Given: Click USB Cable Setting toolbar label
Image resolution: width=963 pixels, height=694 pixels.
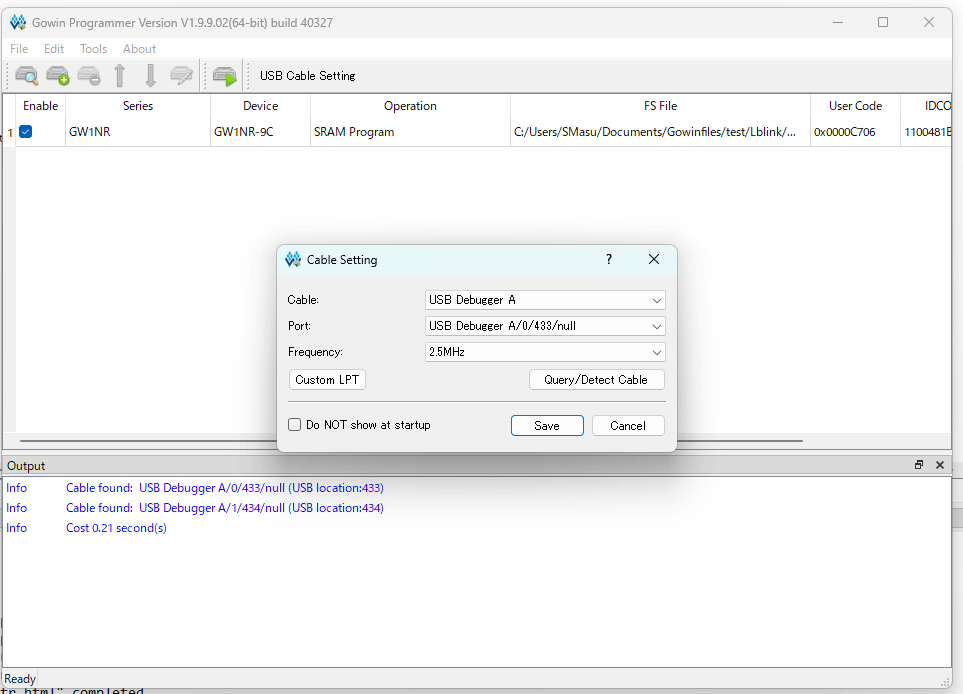Looking at the screenshot, I should click(308, 76).
